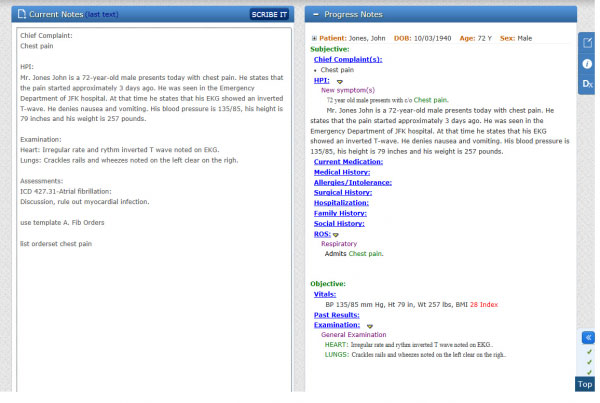Open the Allergies/Intolerance link
Viewport: 600px width, 403px height.
[355, 182]
